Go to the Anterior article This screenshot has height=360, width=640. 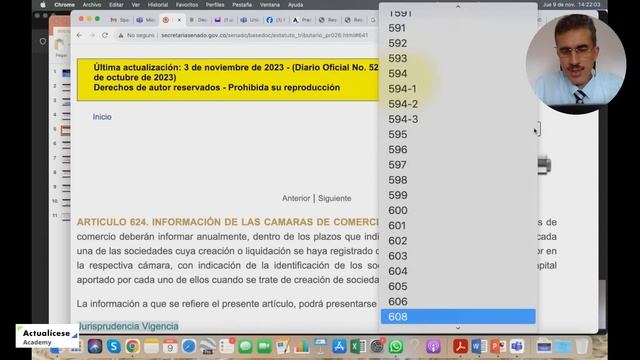(x=296, y=198)
